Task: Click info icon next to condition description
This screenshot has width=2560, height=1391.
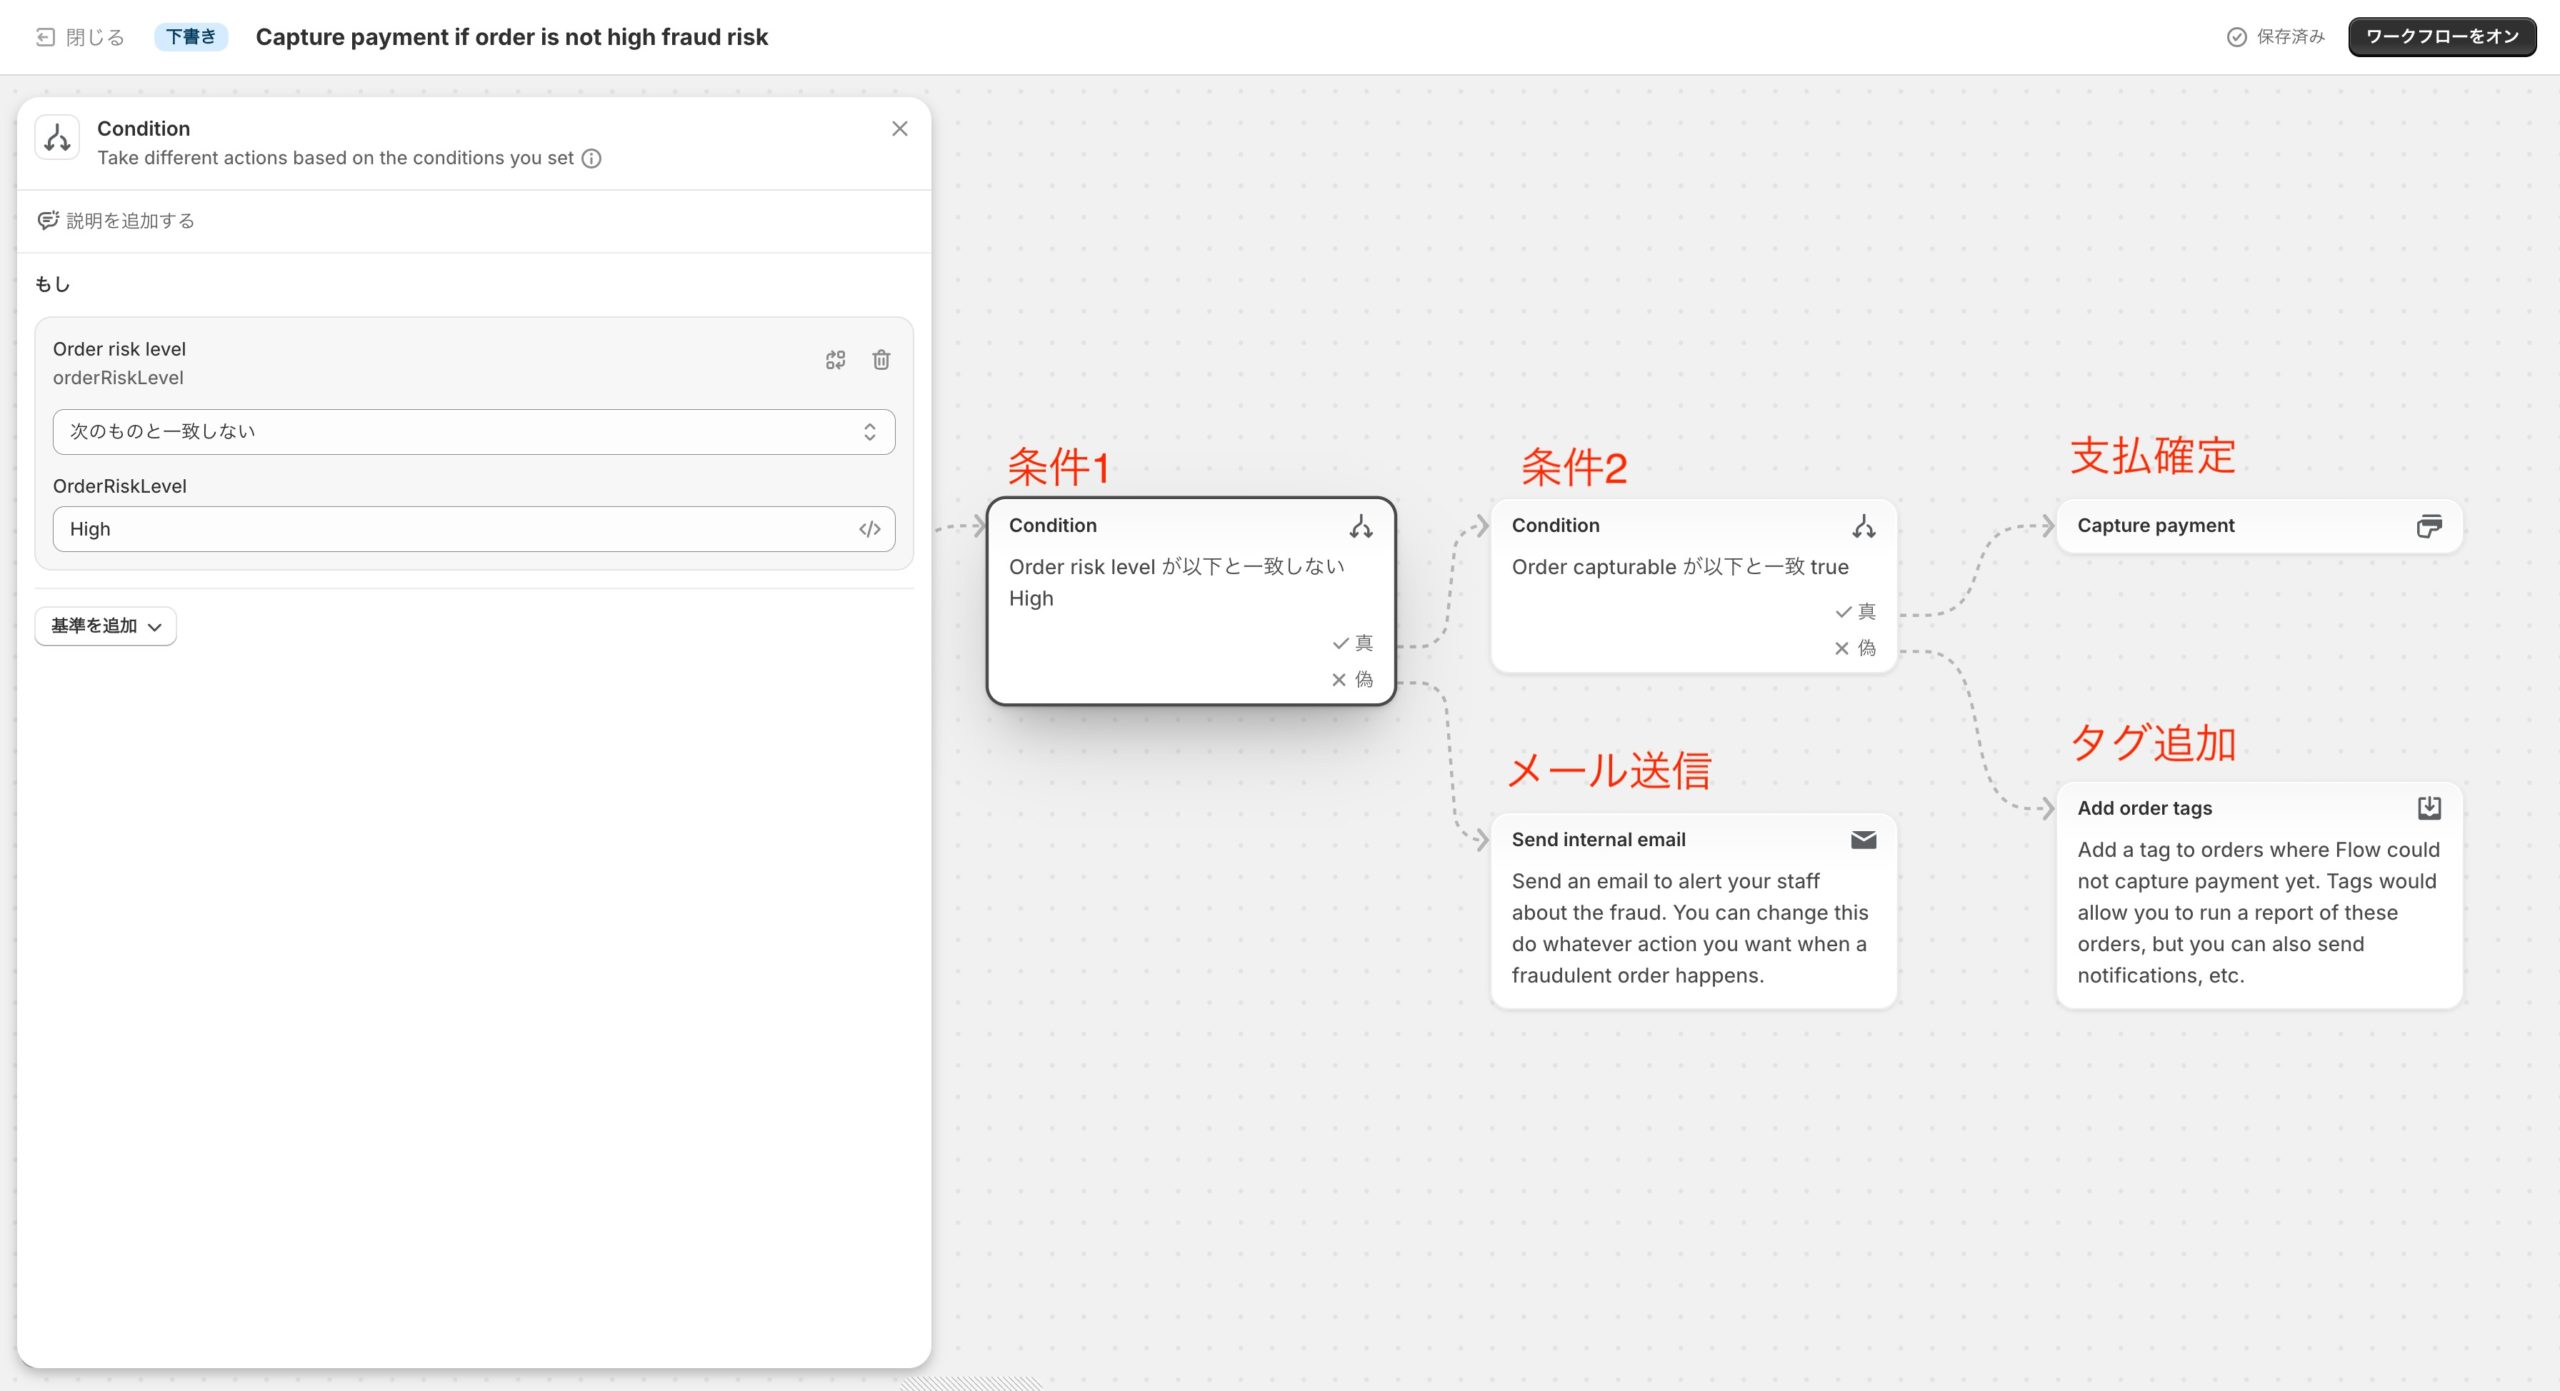Action: (591, 158)
